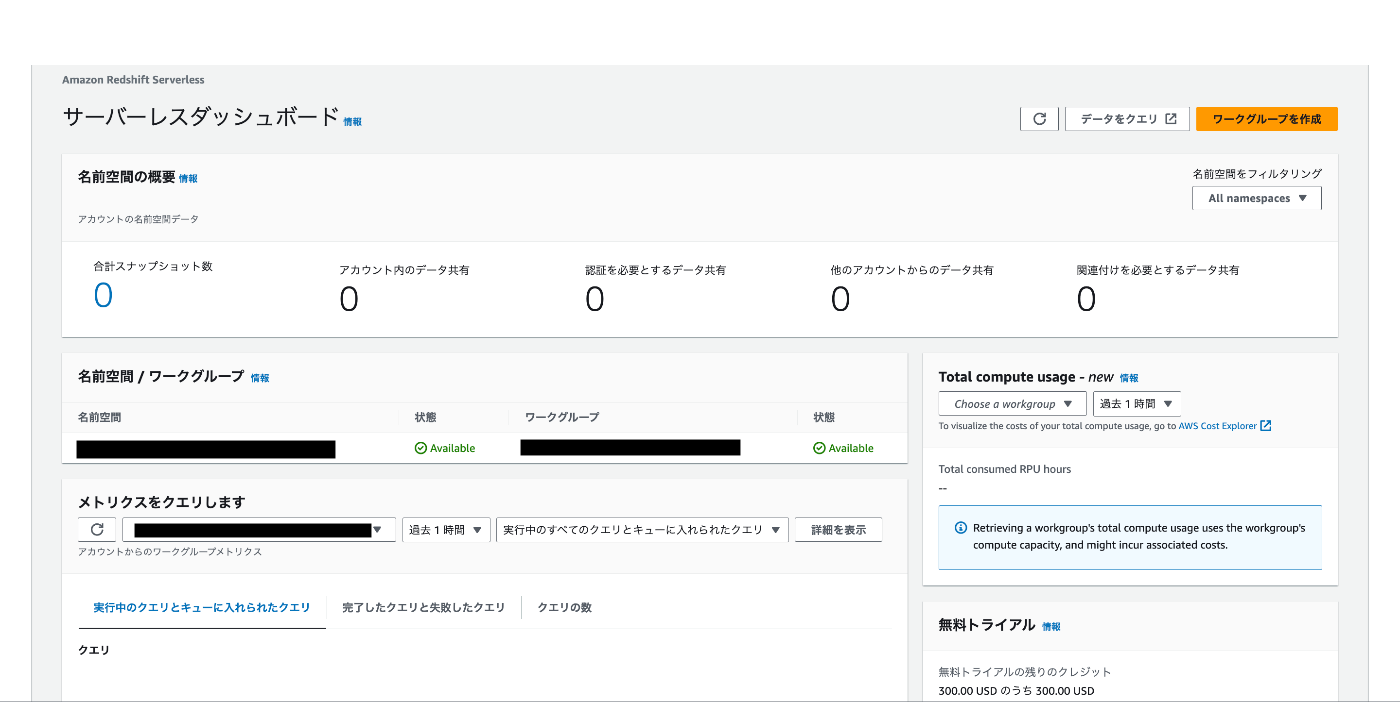
Task: Open 過去 1 時間 dropdown in compute usage
Action: click(x=1136, y=404)
